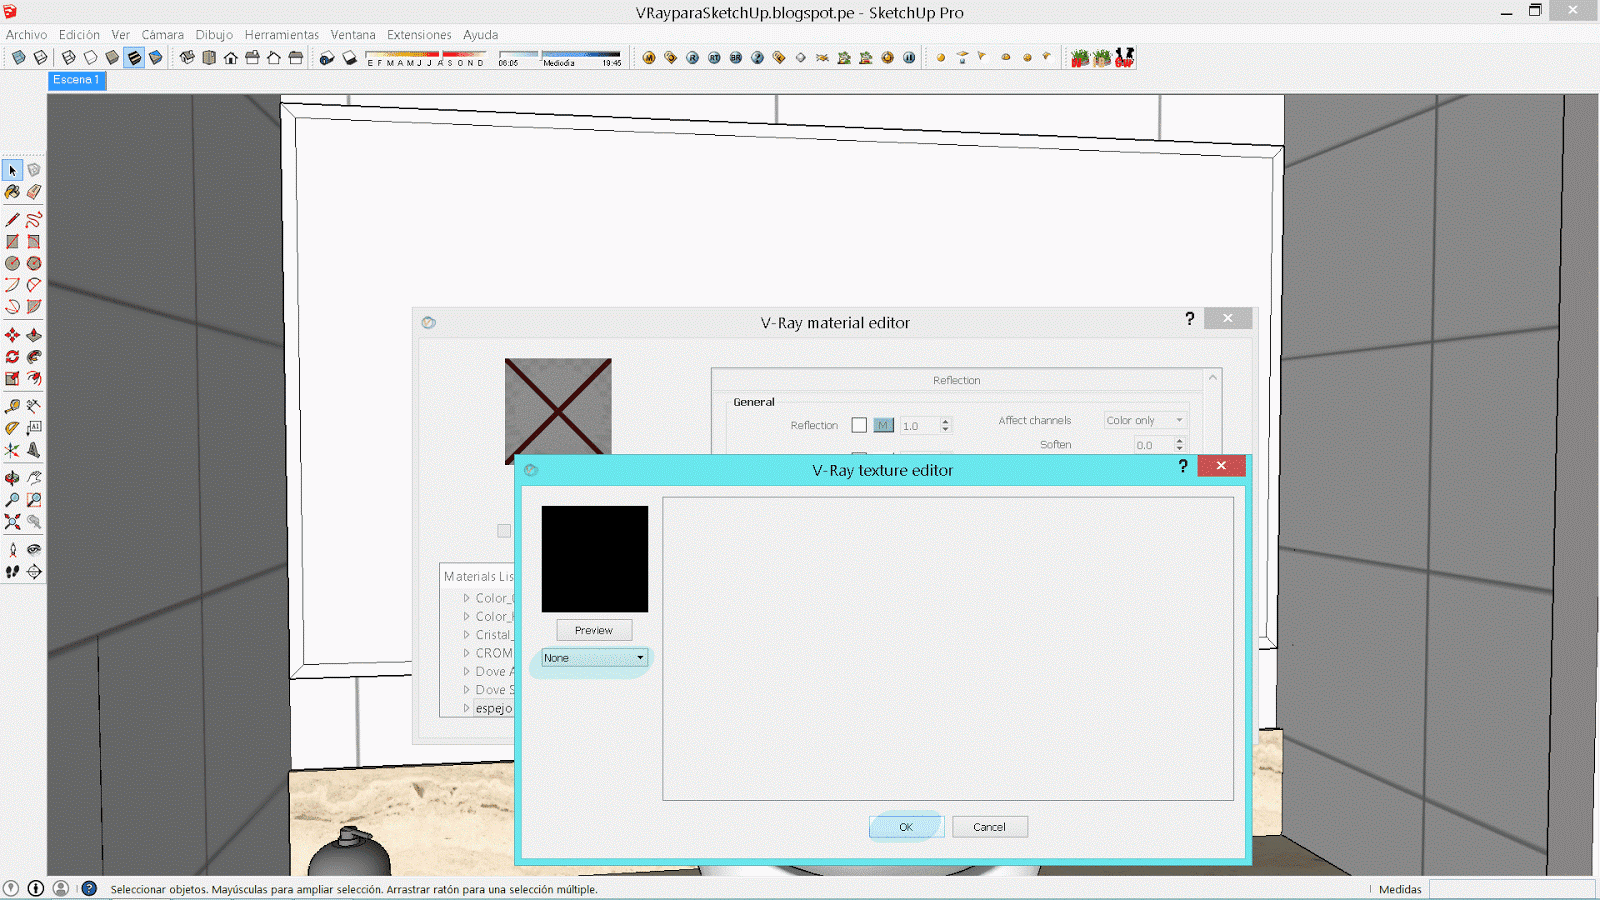Select the Tape Measure tool
The image size is (1600, 900).
[12, 406]
